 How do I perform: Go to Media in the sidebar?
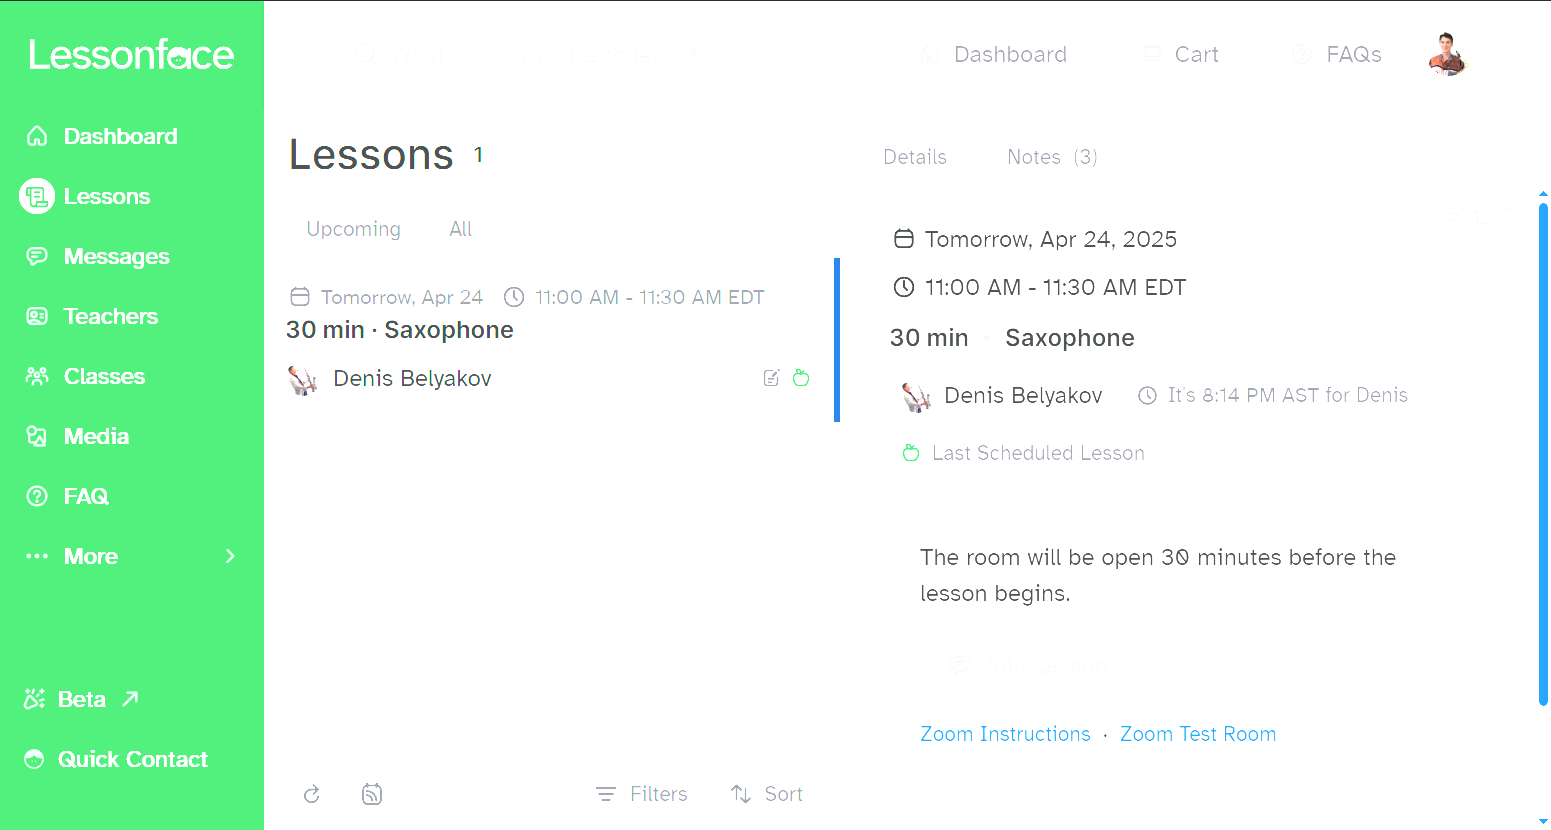(x=96, y=437)
